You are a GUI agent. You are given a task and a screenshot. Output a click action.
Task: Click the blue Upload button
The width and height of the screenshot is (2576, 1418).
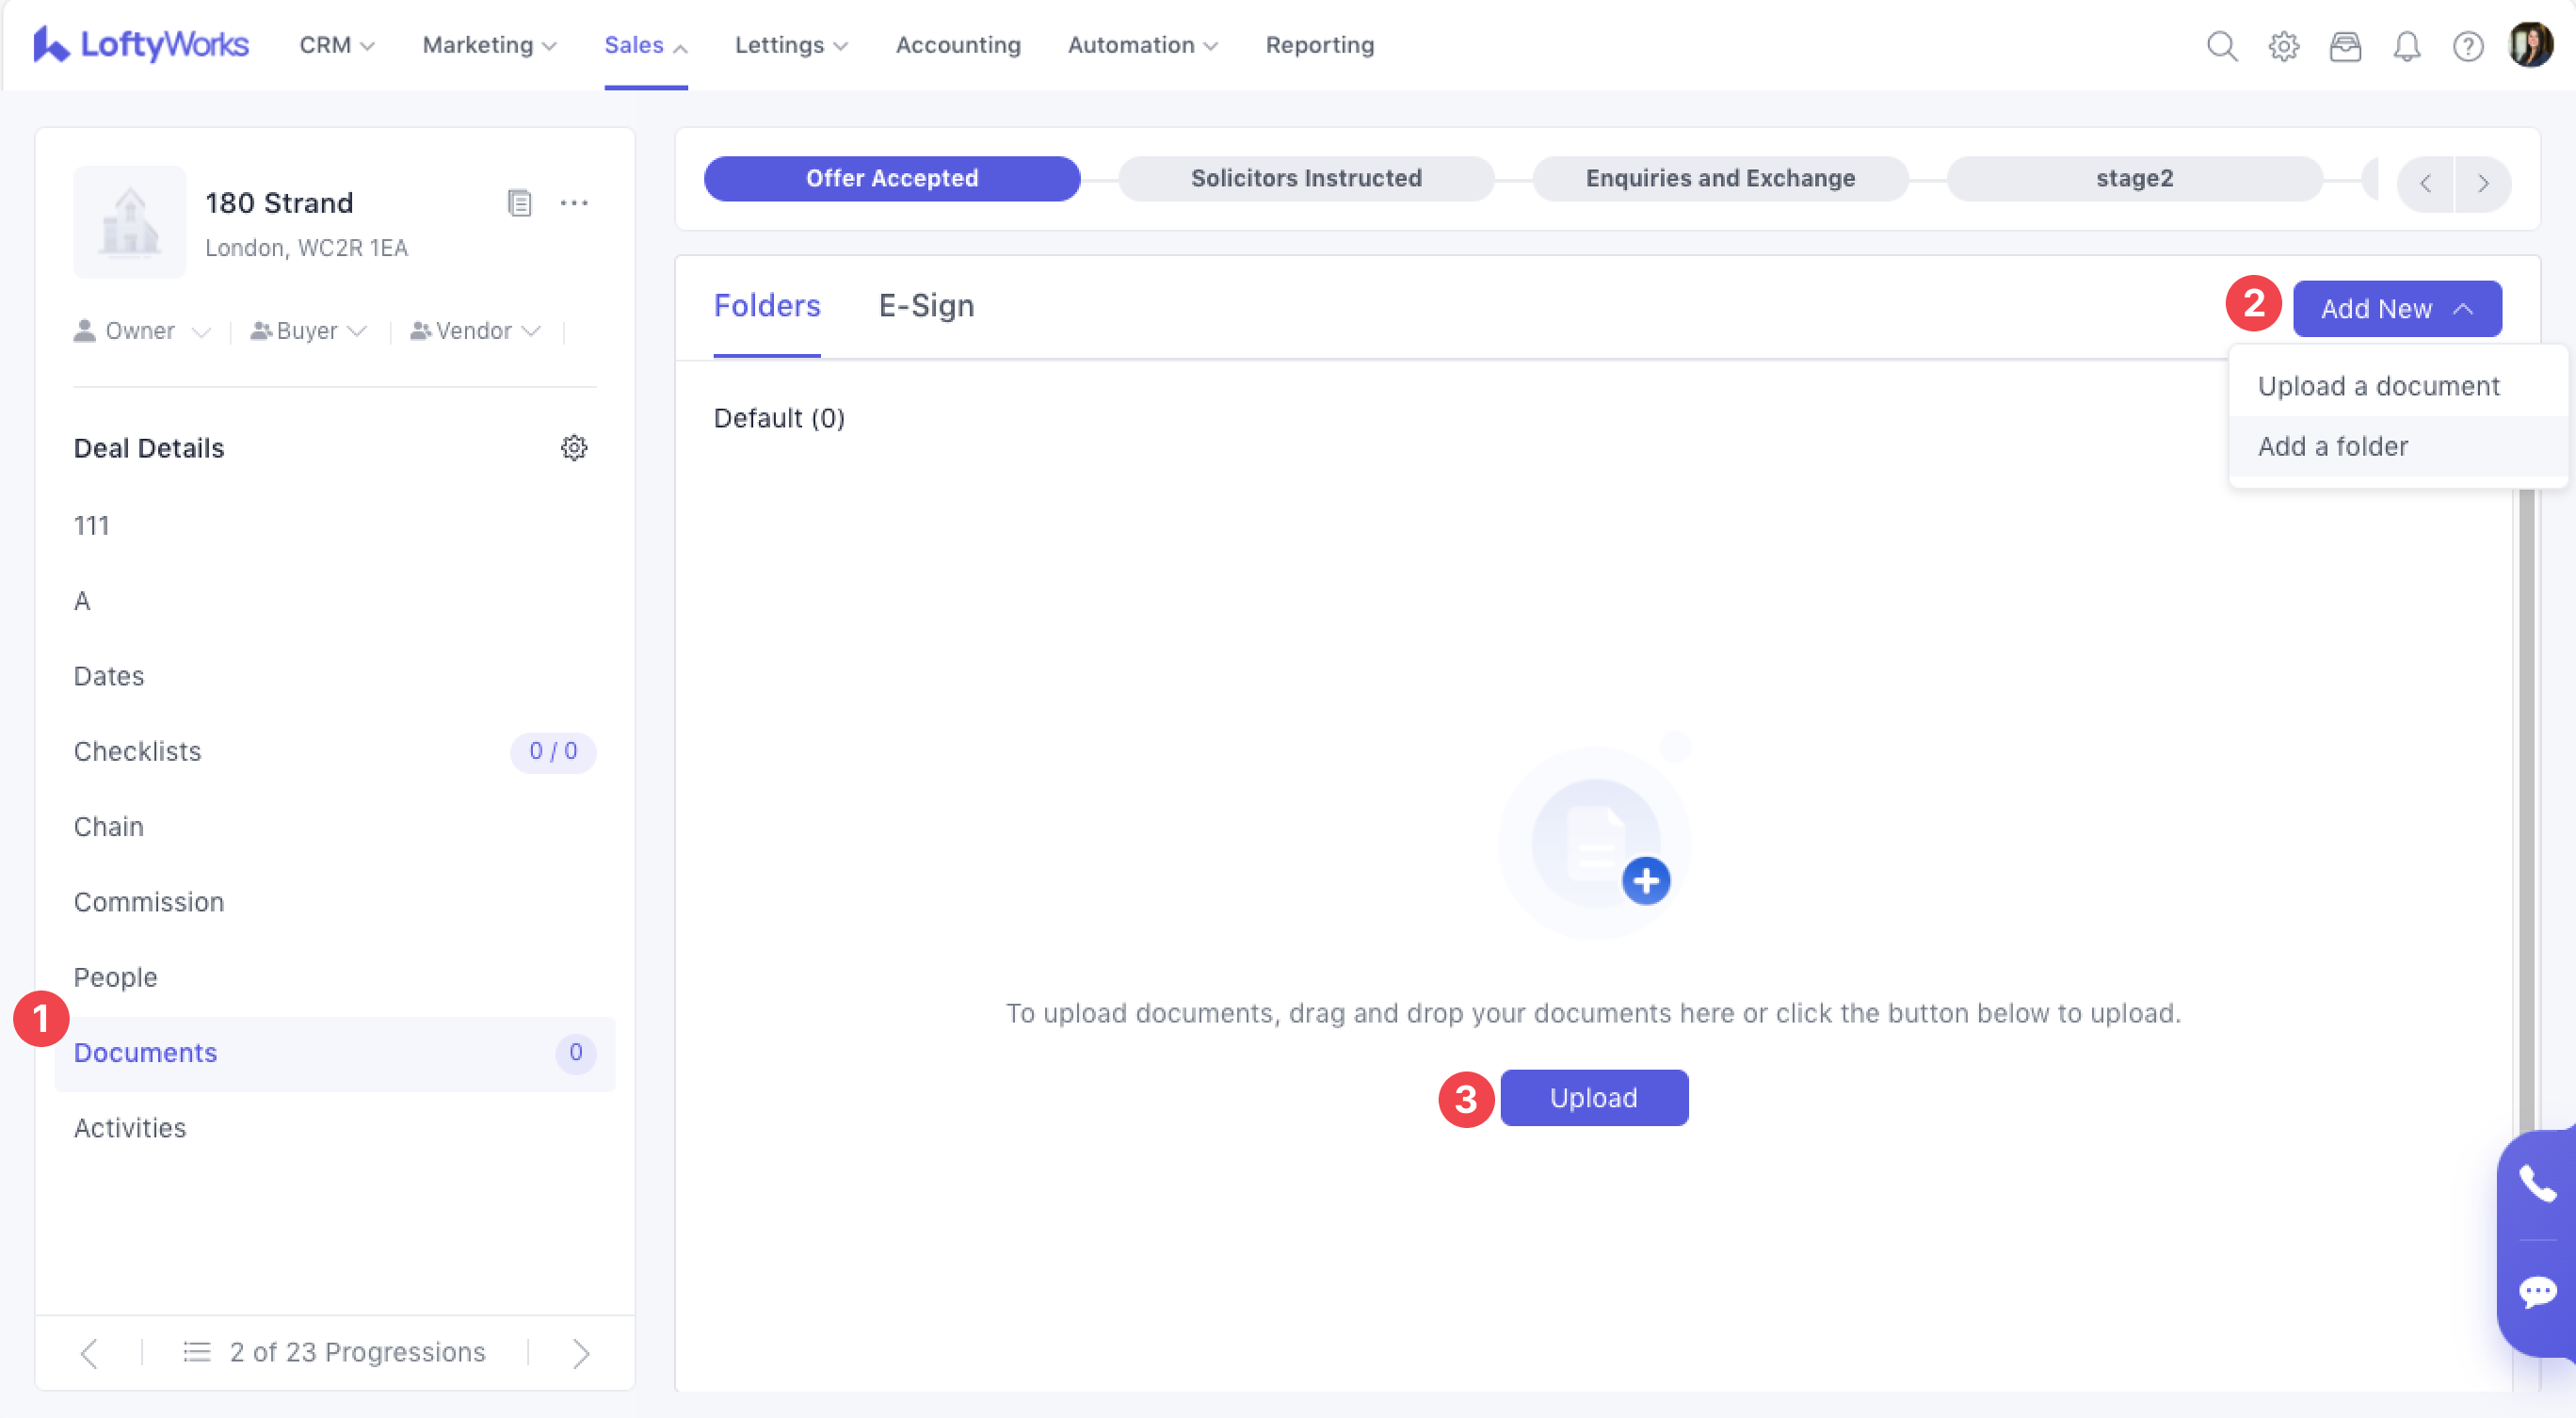tap(1593, 1097)
